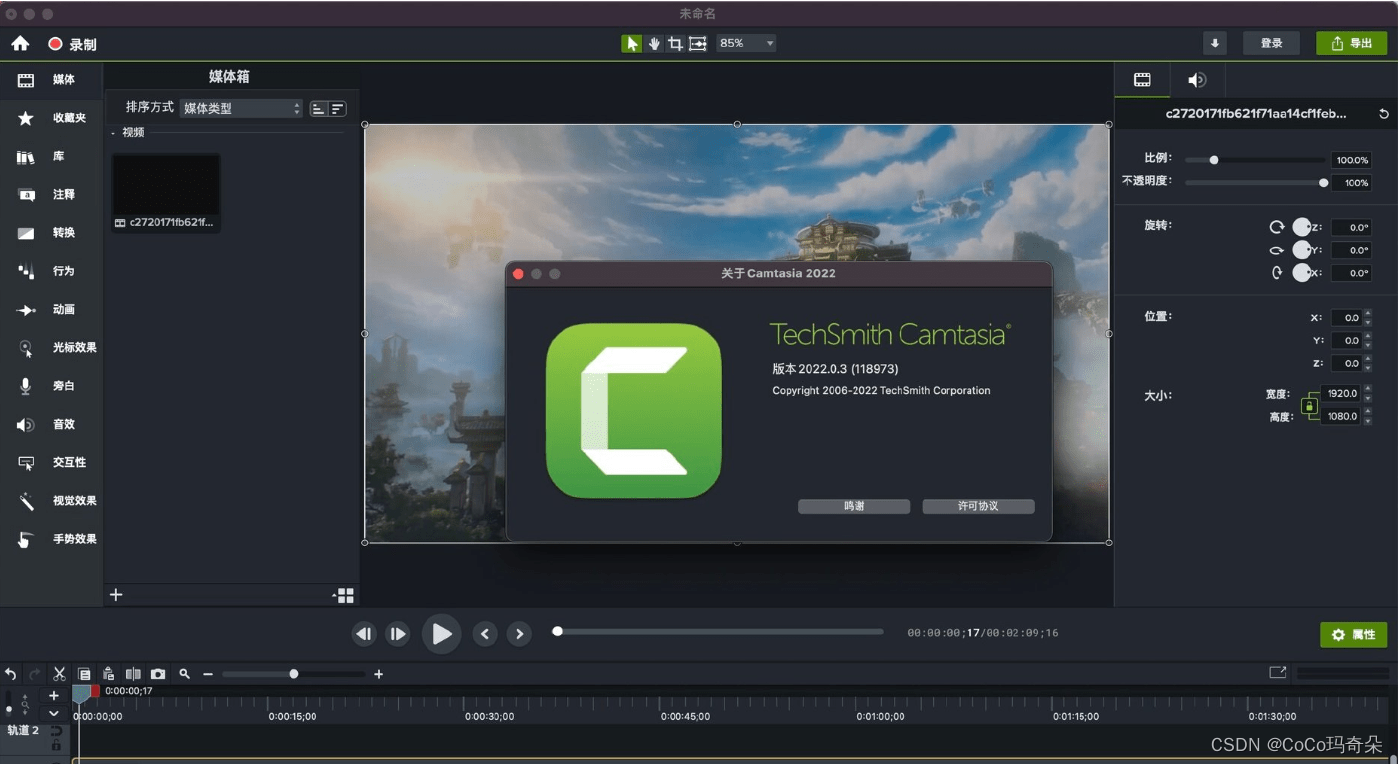This screenshot has width=1399, height=764.
Task: Collapse the 视频 section in media bin
Action: (113, 132)
